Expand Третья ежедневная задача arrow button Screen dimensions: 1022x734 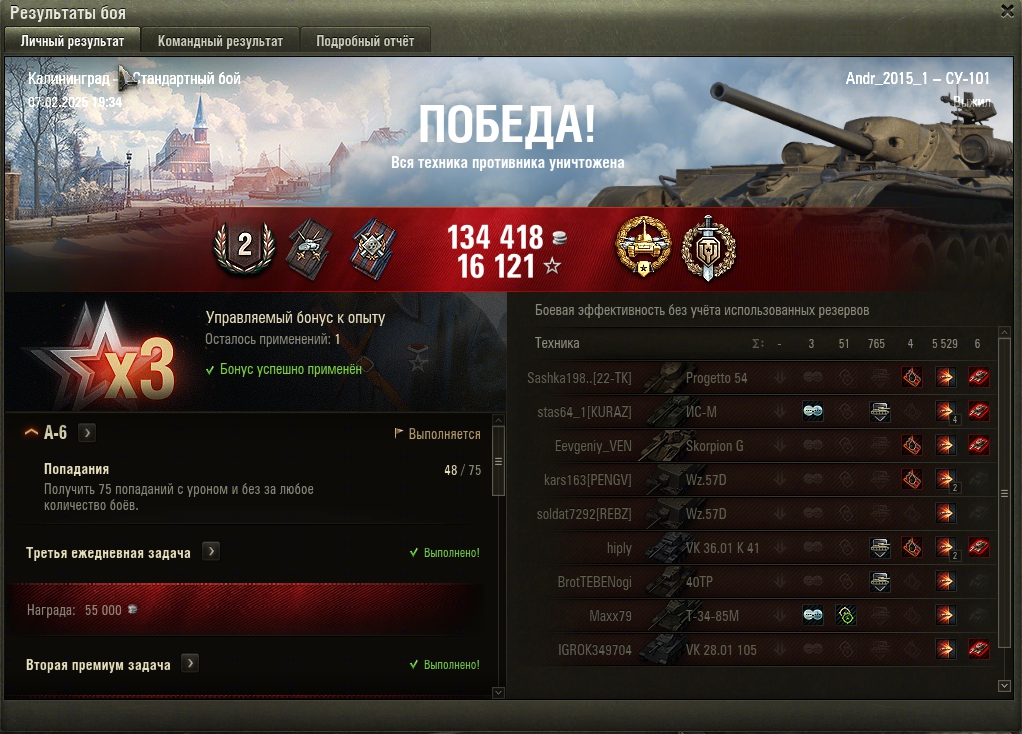point(211,551)
